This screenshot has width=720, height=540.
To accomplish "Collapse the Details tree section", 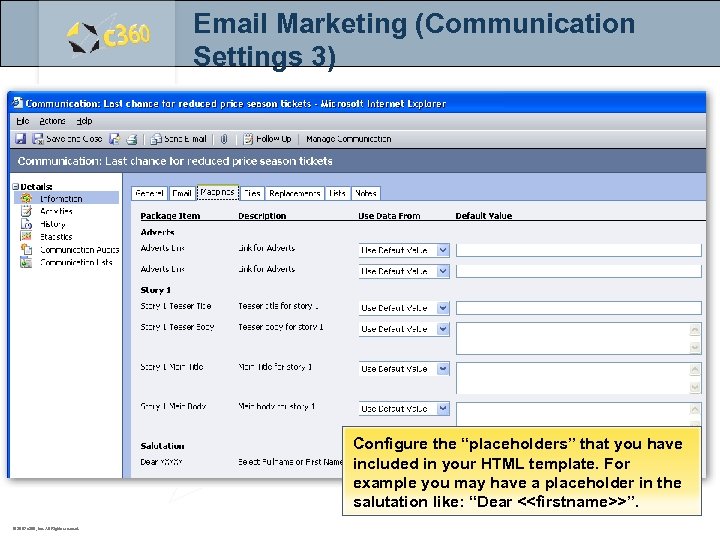I will point(16,186).
